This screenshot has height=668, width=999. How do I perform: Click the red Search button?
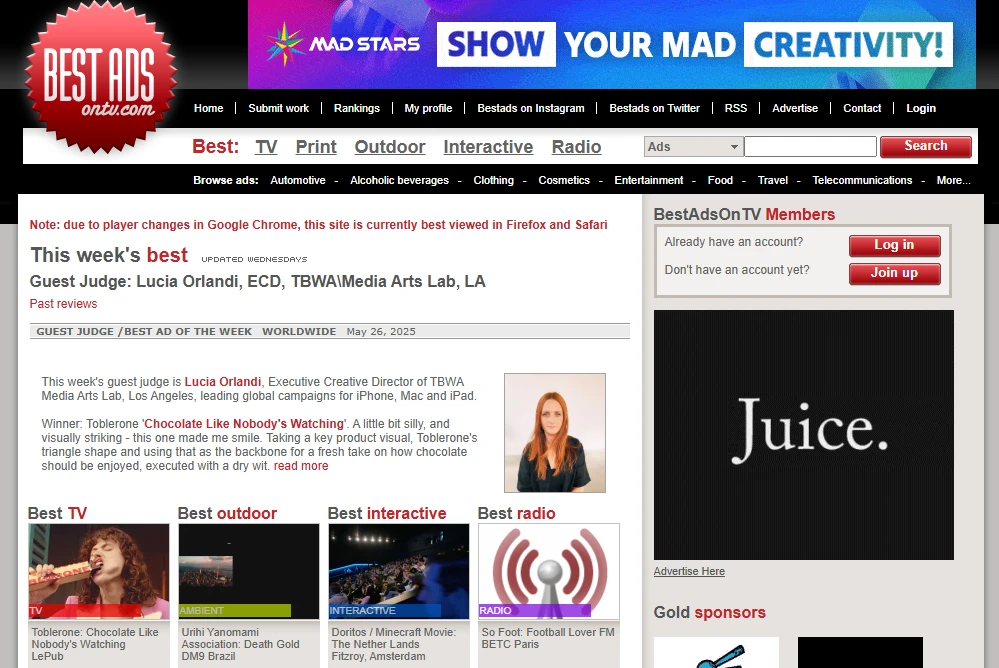[925, 146]
